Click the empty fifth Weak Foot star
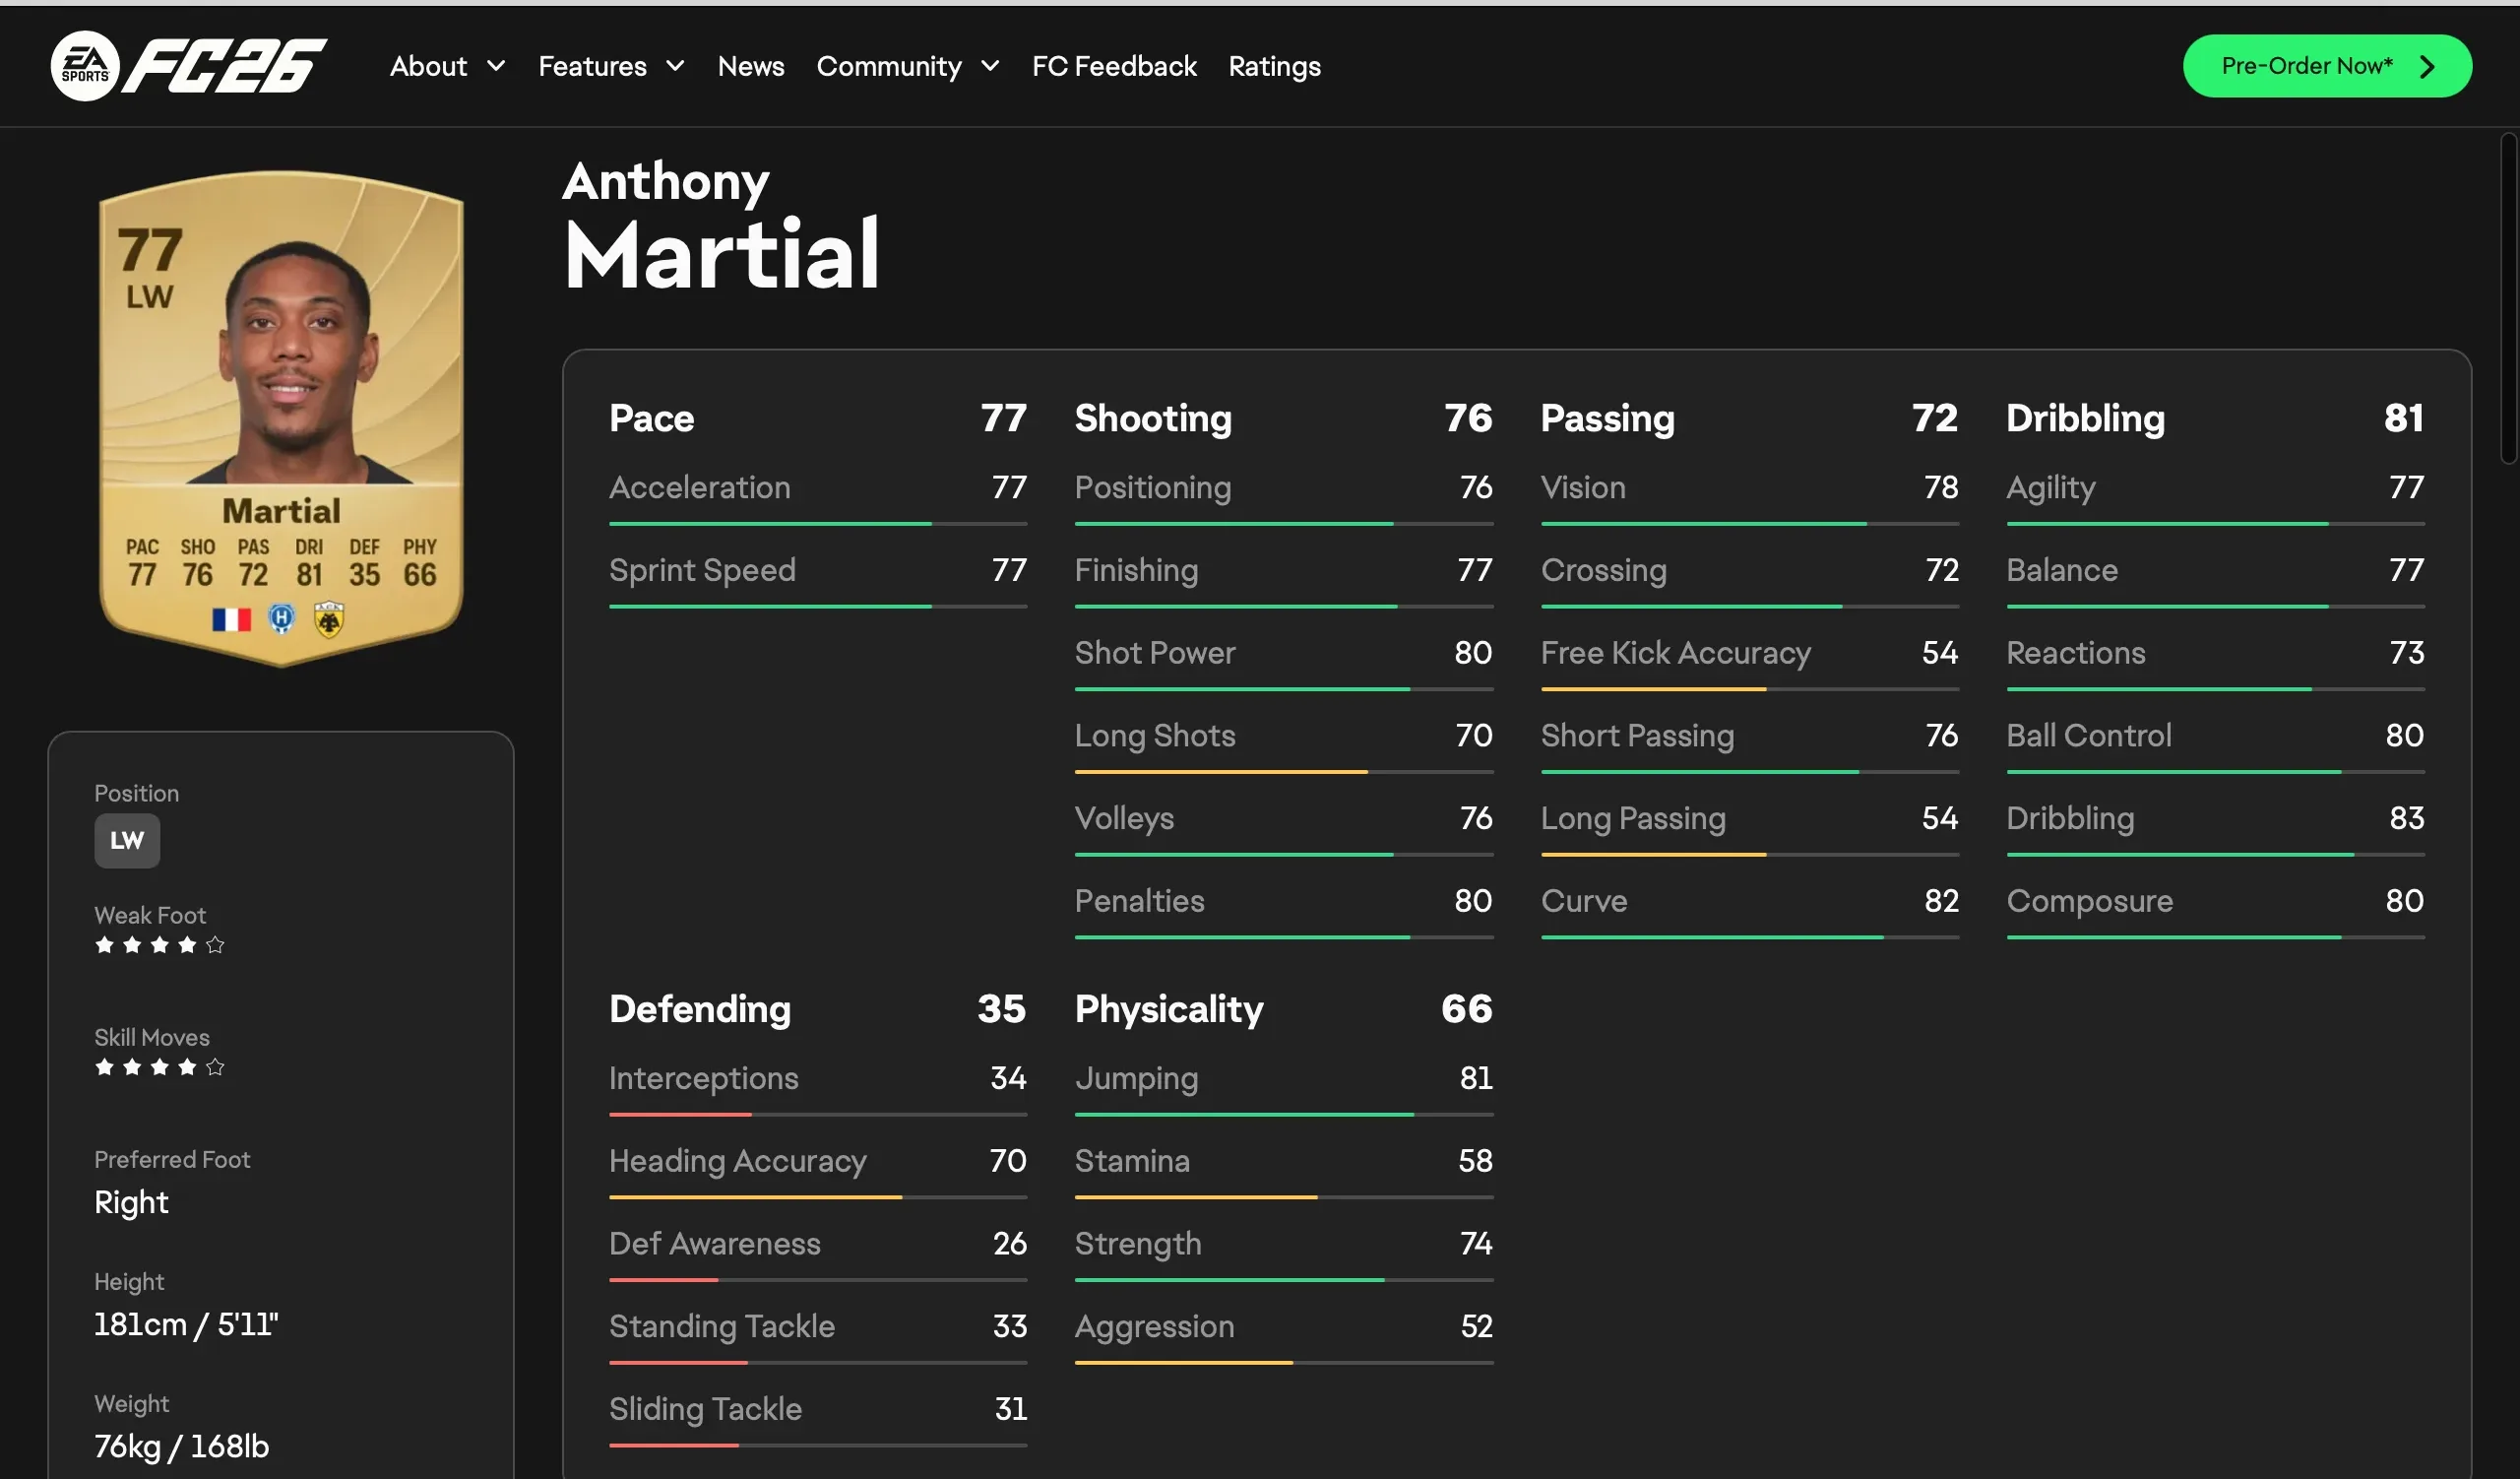 coord(215,945)
